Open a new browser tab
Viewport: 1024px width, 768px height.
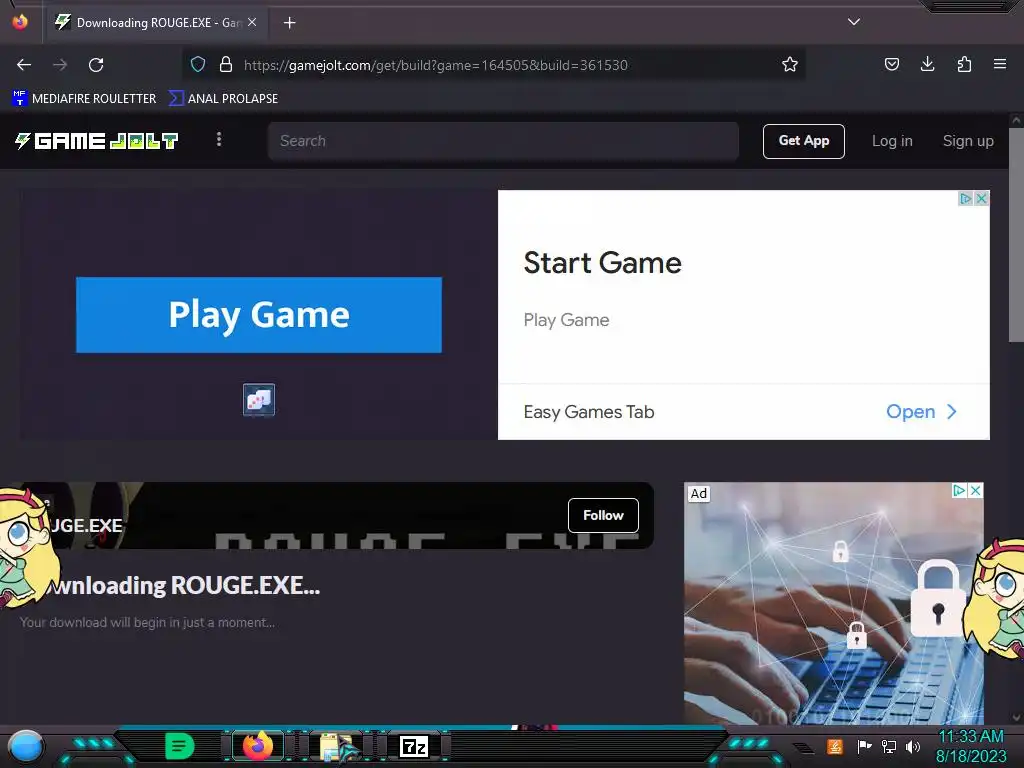[289, 23]
